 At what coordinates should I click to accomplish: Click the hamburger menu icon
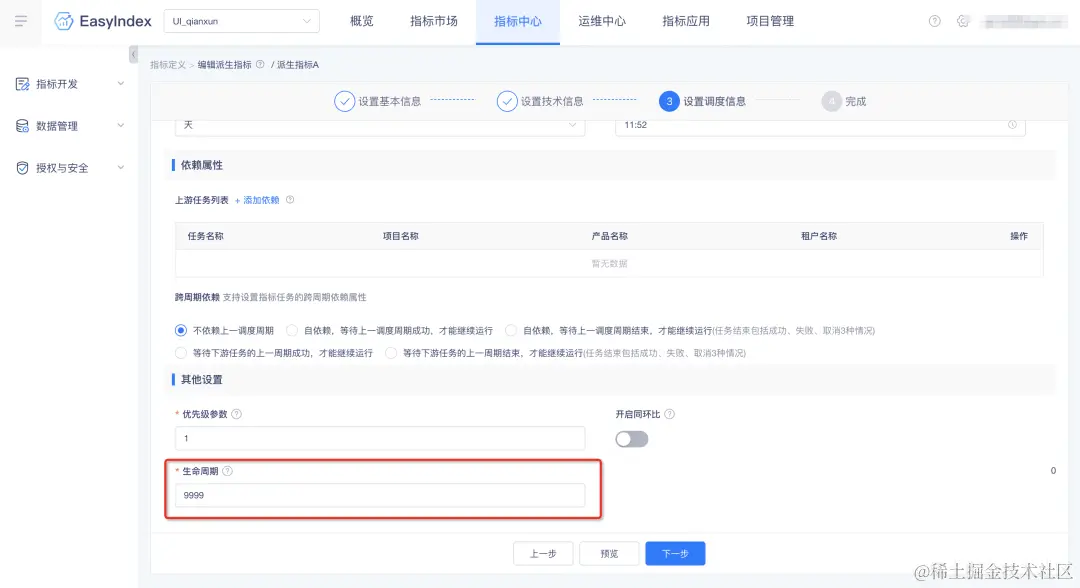(x=21, y=21)
